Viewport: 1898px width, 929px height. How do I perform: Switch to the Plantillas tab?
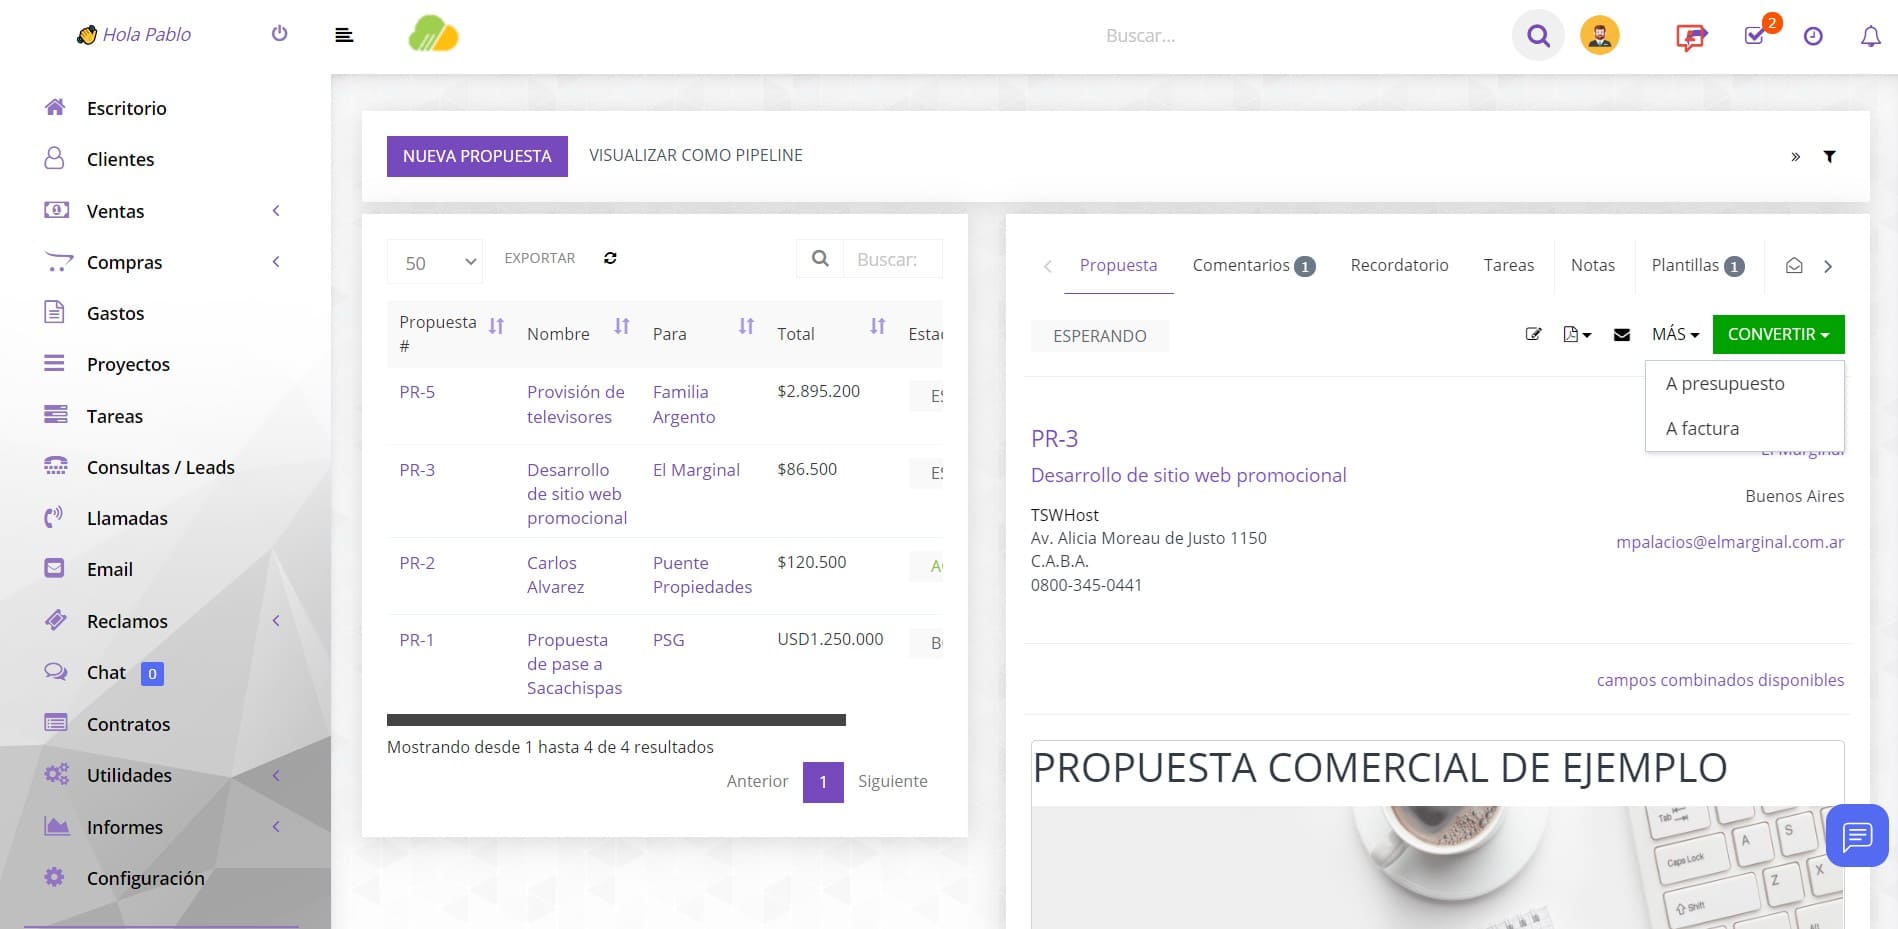(1697, 265)
